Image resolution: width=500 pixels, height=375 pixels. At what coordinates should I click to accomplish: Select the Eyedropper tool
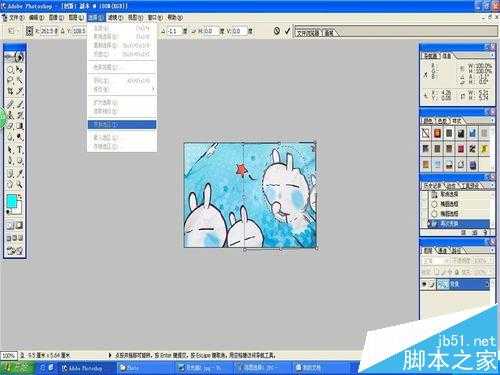click(x=19, y=173)
